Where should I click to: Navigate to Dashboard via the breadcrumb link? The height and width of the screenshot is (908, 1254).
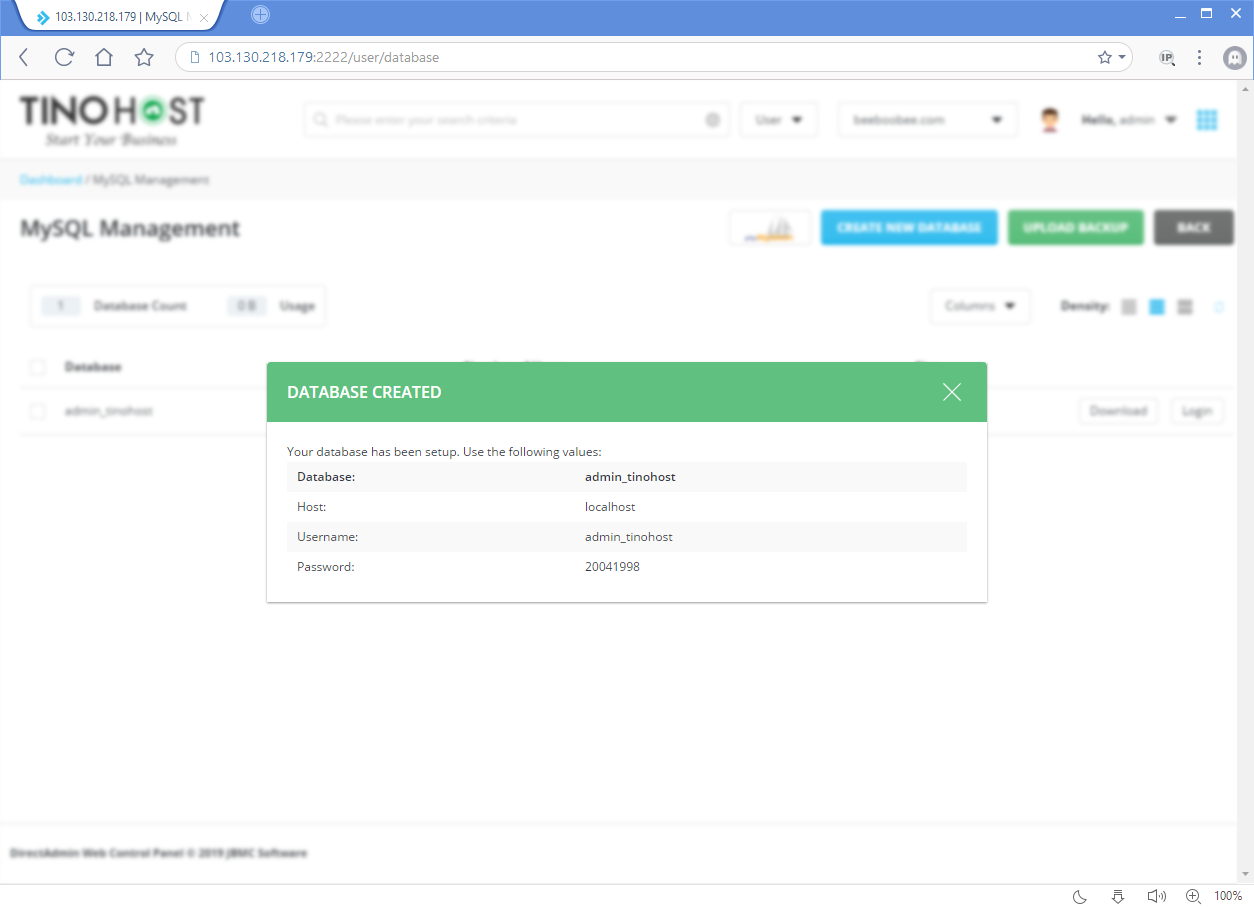(50, 179)
